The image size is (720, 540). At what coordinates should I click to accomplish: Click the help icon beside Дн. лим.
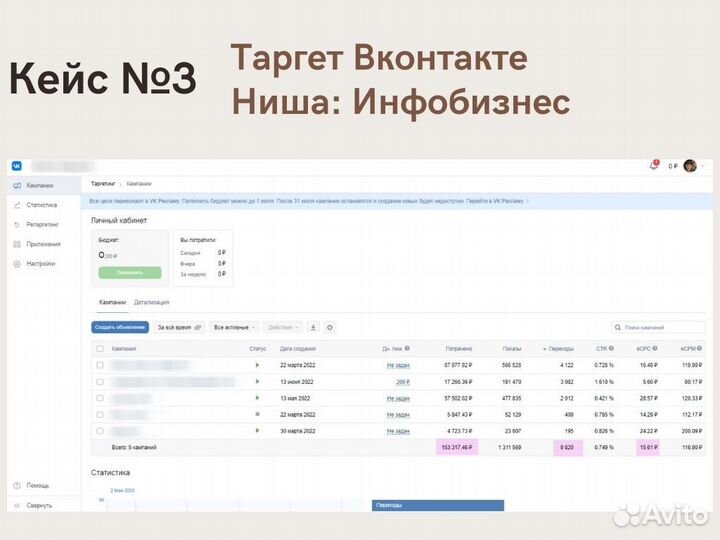(x=407, y=349)
